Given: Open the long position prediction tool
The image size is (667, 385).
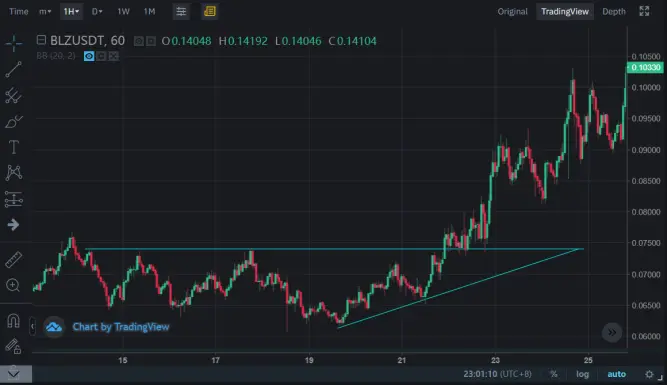Looking at the screenshot, I should (x=14, y=199).
